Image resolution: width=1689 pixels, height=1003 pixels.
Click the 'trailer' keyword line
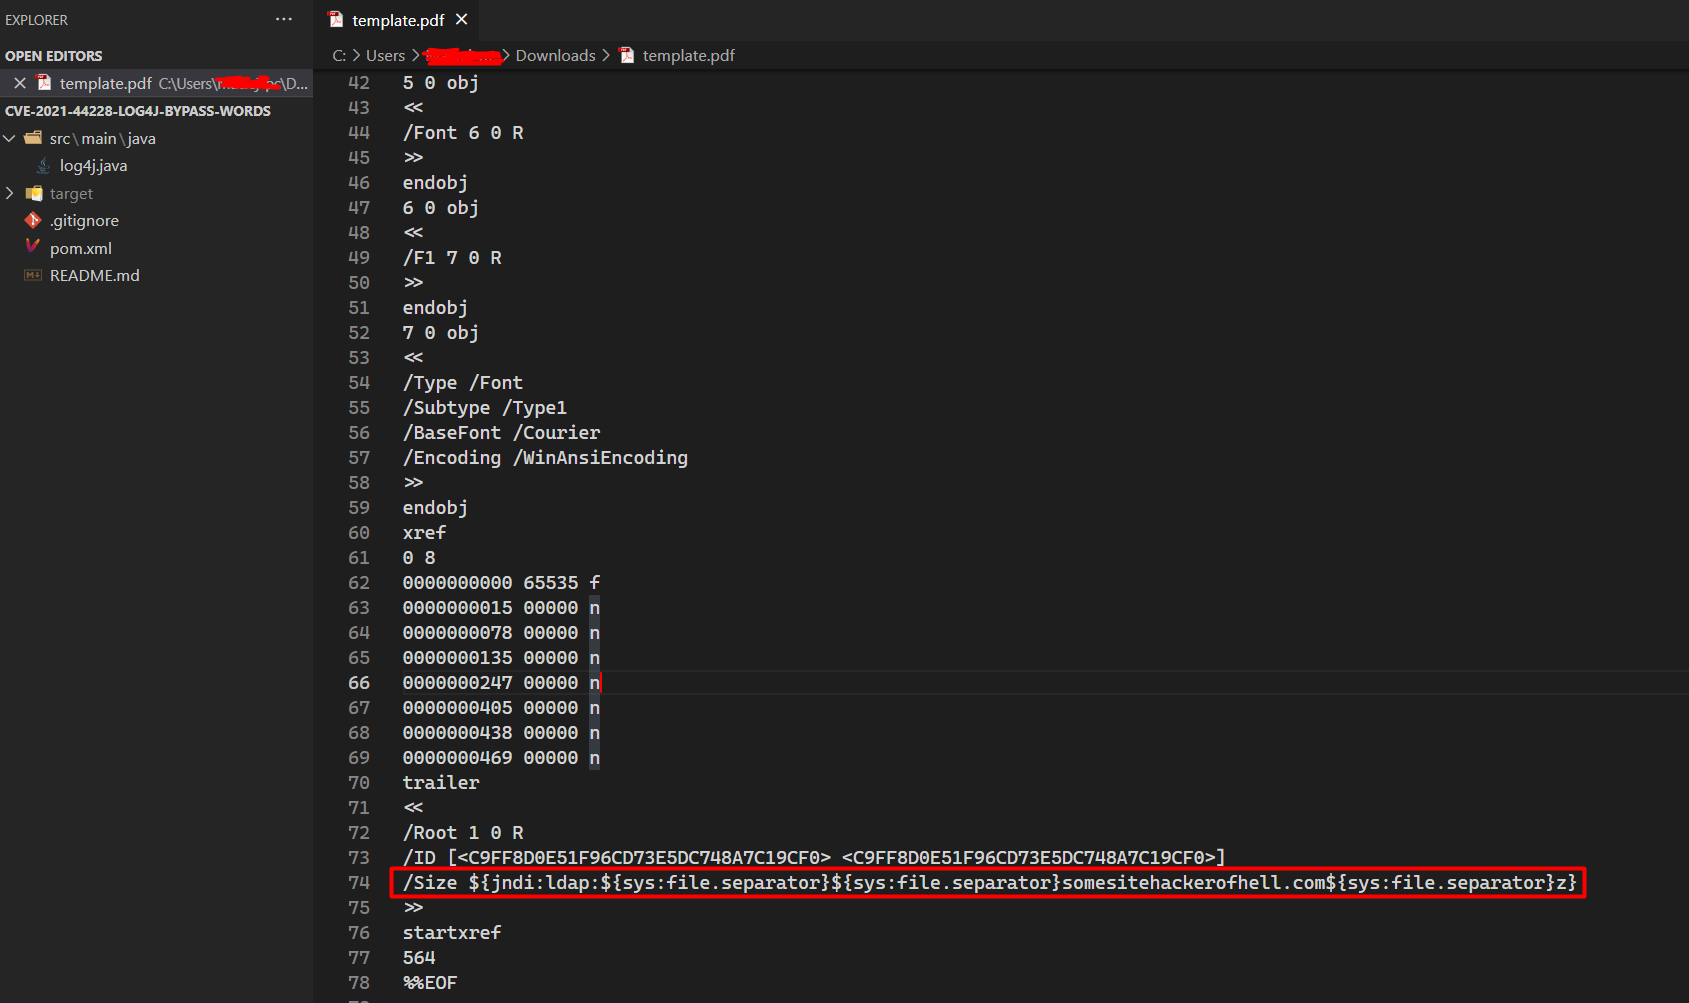point(441,783)
